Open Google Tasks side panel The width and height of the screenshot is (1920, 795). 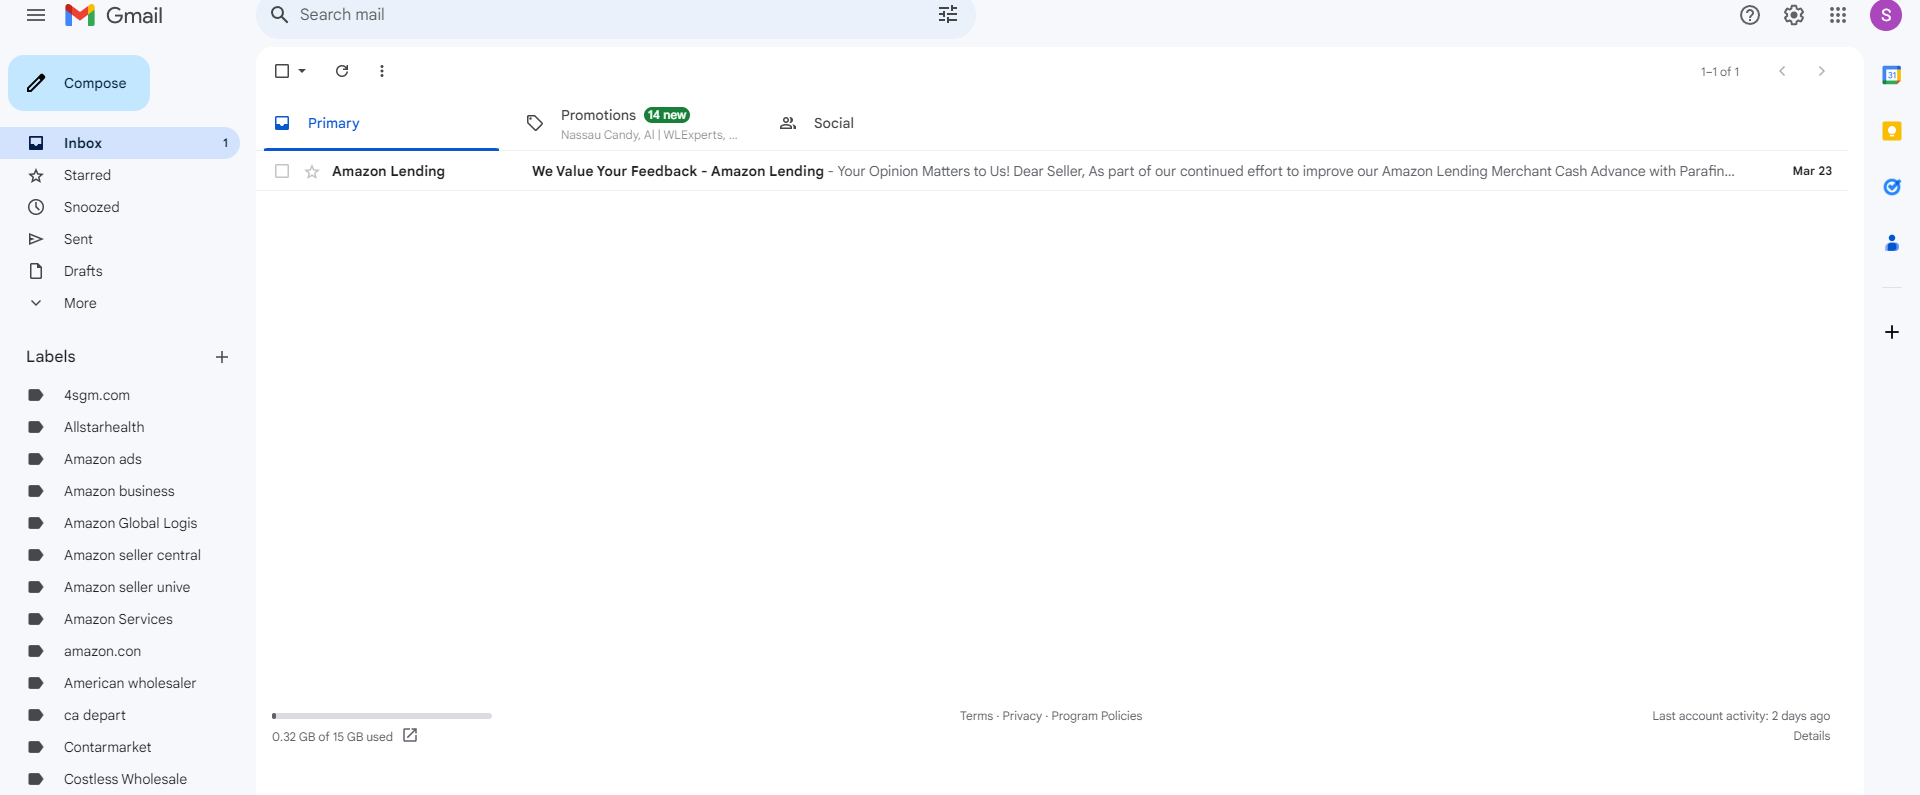(1892, 187)
